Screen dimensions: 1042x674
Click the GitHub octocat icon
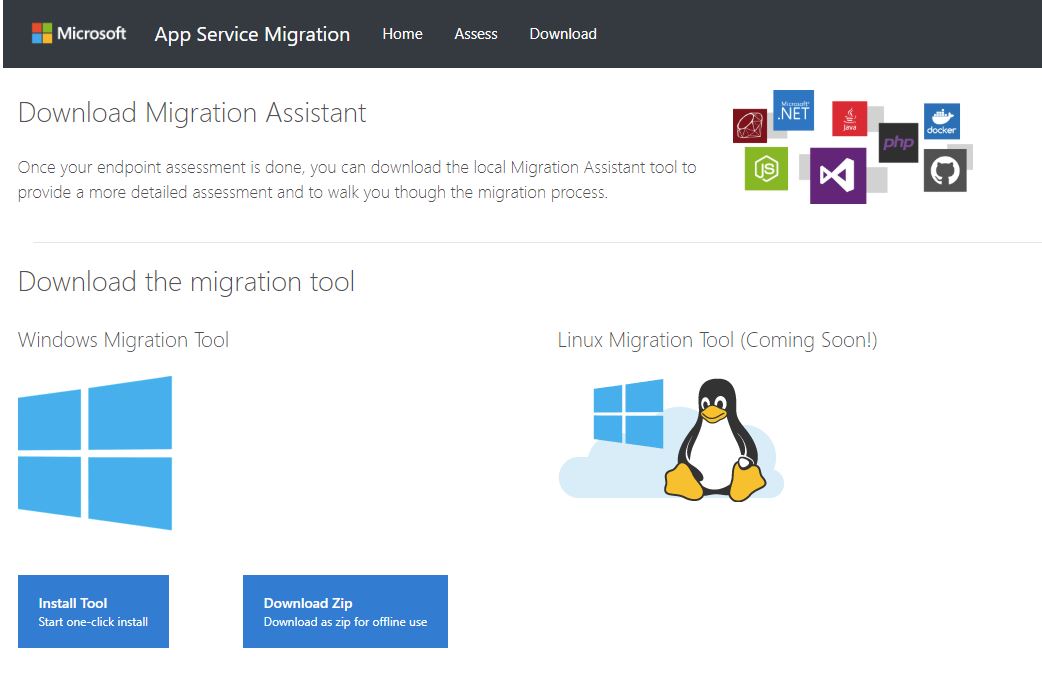[945, 171]
